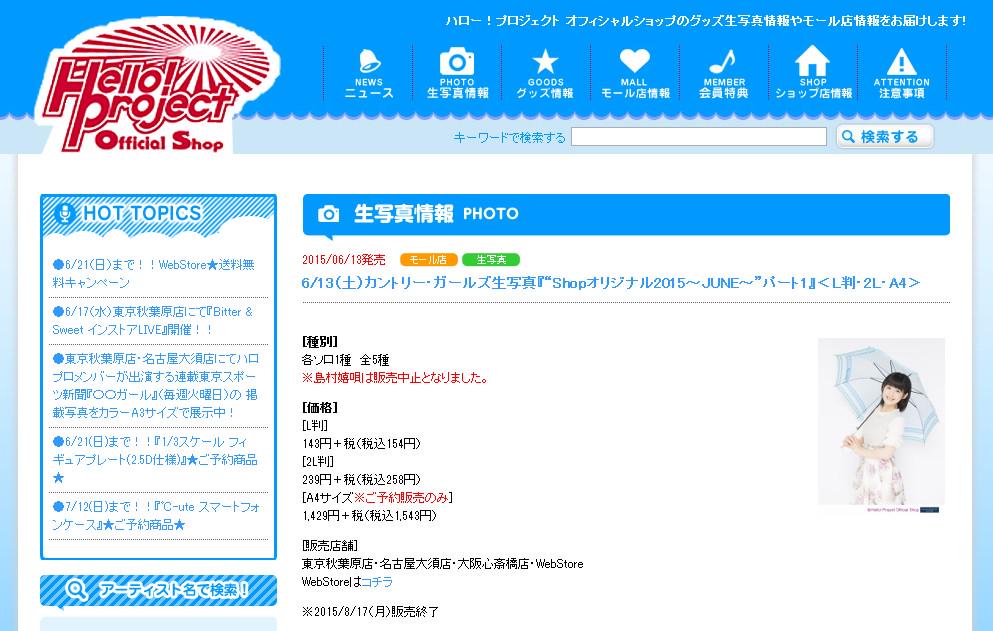
Task: Click the orange モール店 tag
Action: 428,260
